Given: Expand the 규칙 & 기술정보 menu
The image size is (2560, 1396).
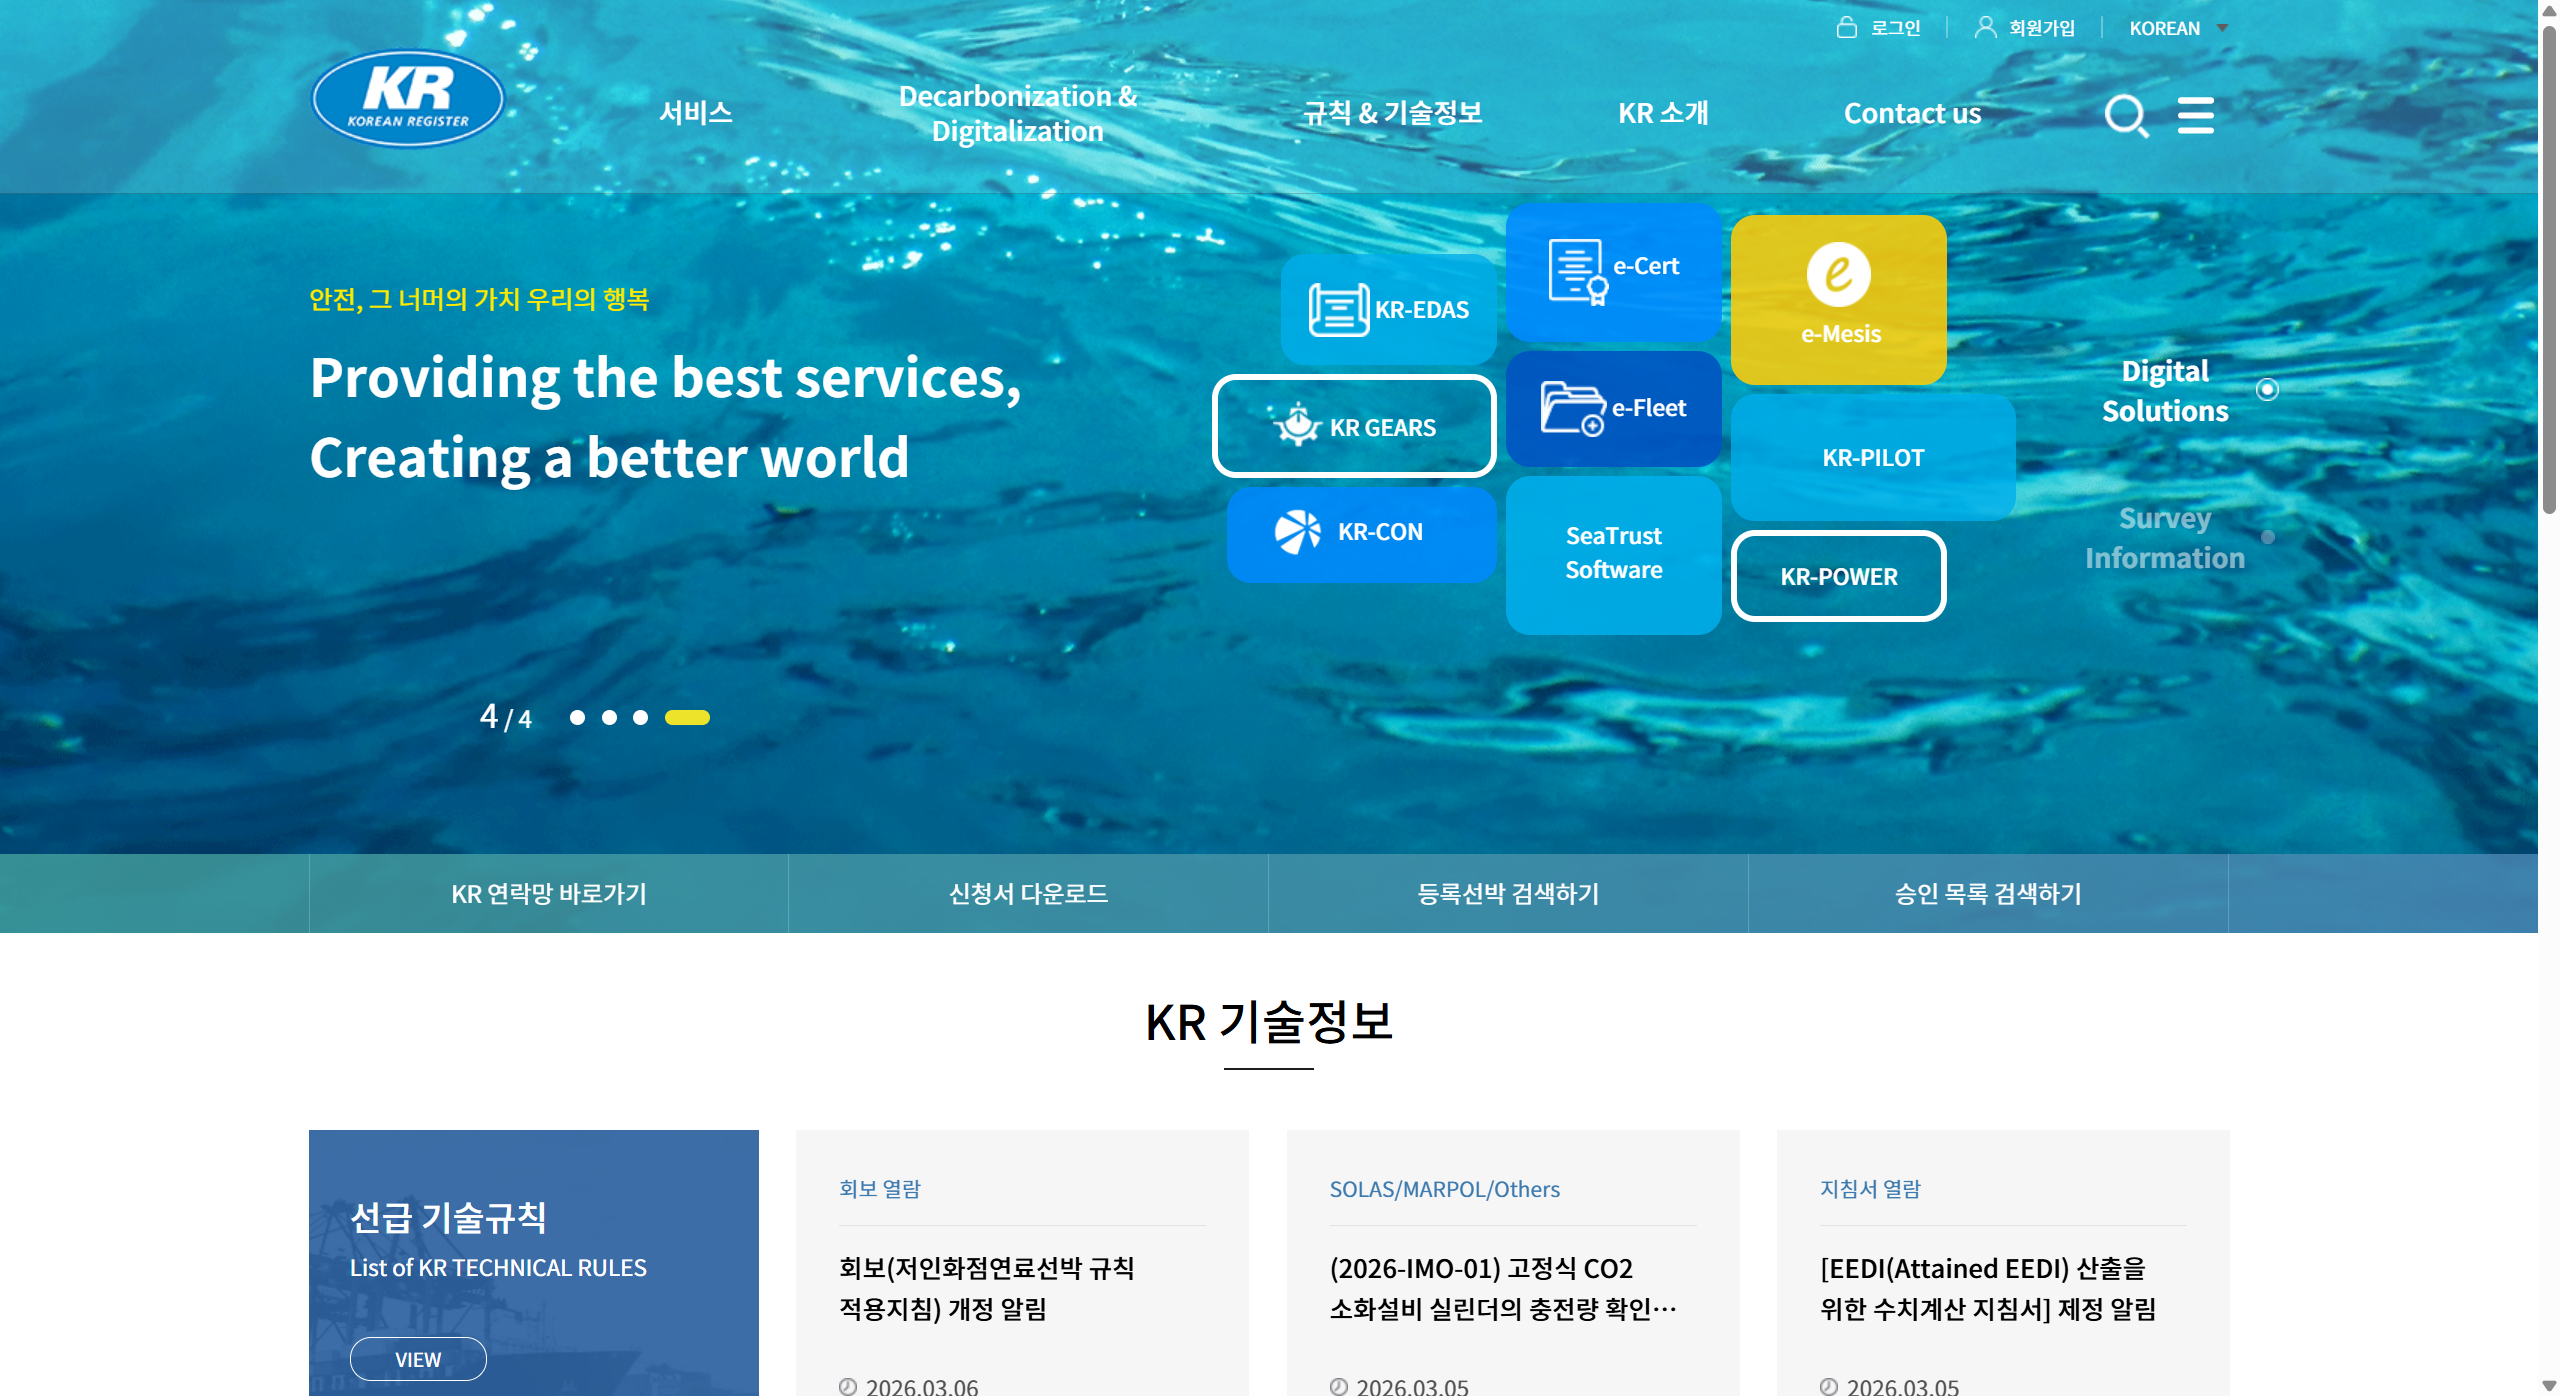Looking at the screenshot, I should (x=1392, y=113).
